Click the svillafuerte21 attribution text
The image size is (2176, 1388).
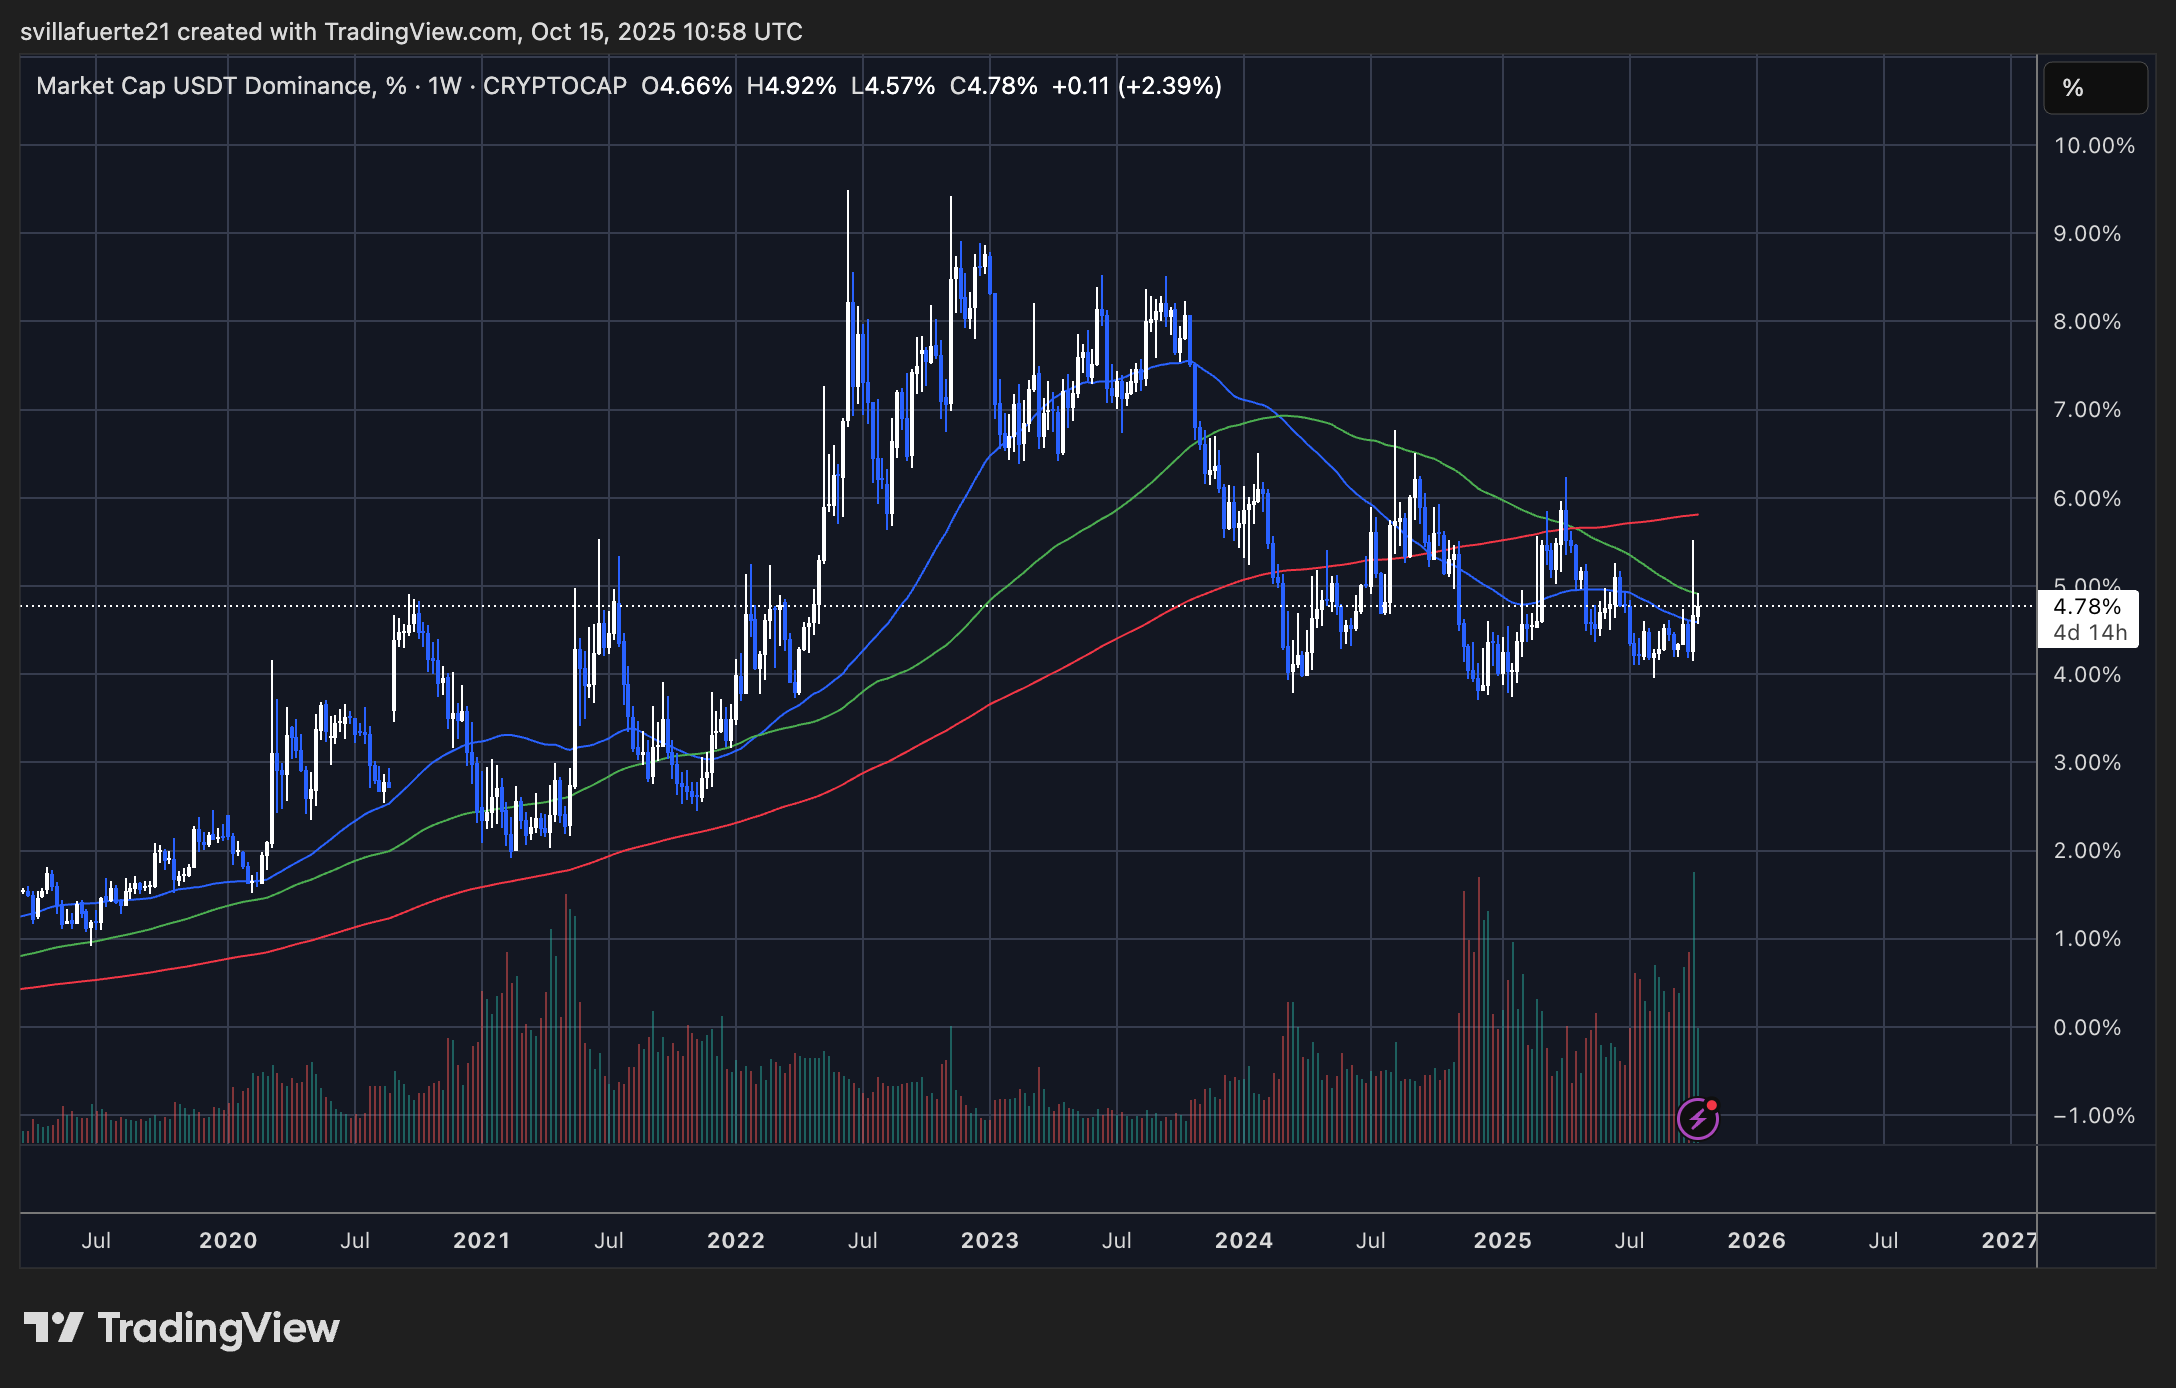[97, 31]
